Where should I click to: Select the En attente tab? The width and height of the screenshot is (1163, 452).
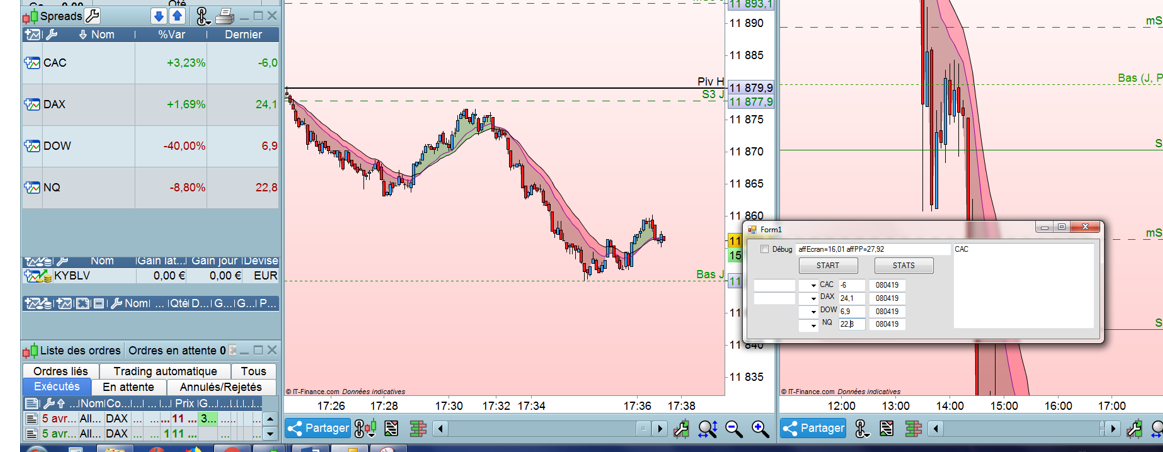(128, 387)
